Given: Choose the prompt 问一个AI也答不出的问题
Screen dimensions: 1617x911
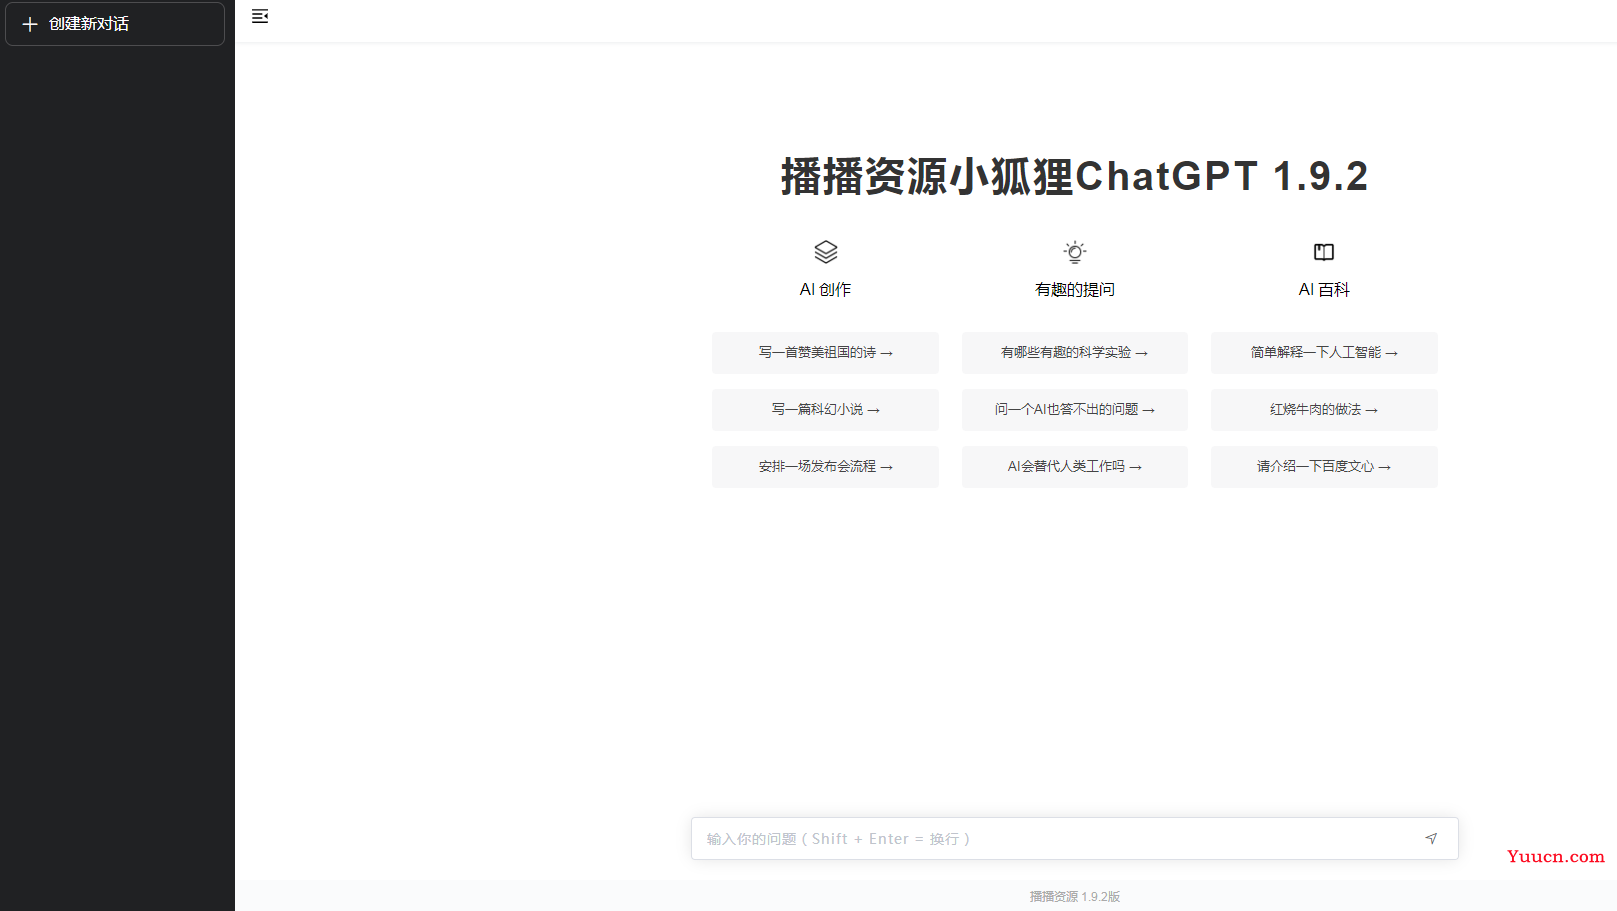Looking at the screenshot, I should pos(1075,410).
